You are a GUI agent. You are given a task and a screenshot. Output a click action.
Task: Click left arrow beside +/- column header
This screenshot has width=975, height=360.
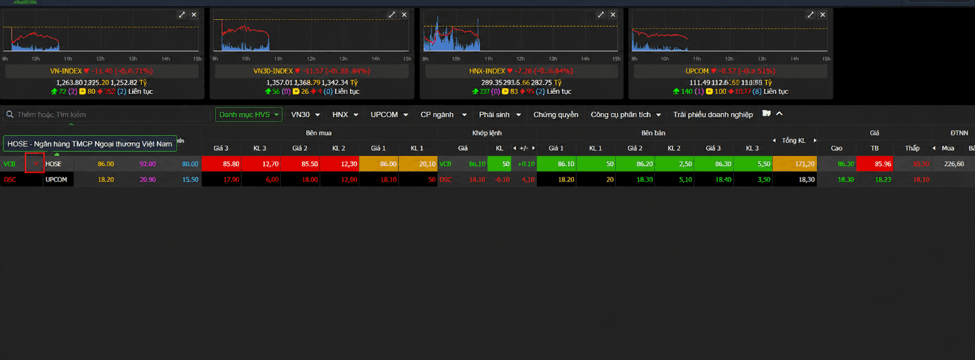coord(514,148)
